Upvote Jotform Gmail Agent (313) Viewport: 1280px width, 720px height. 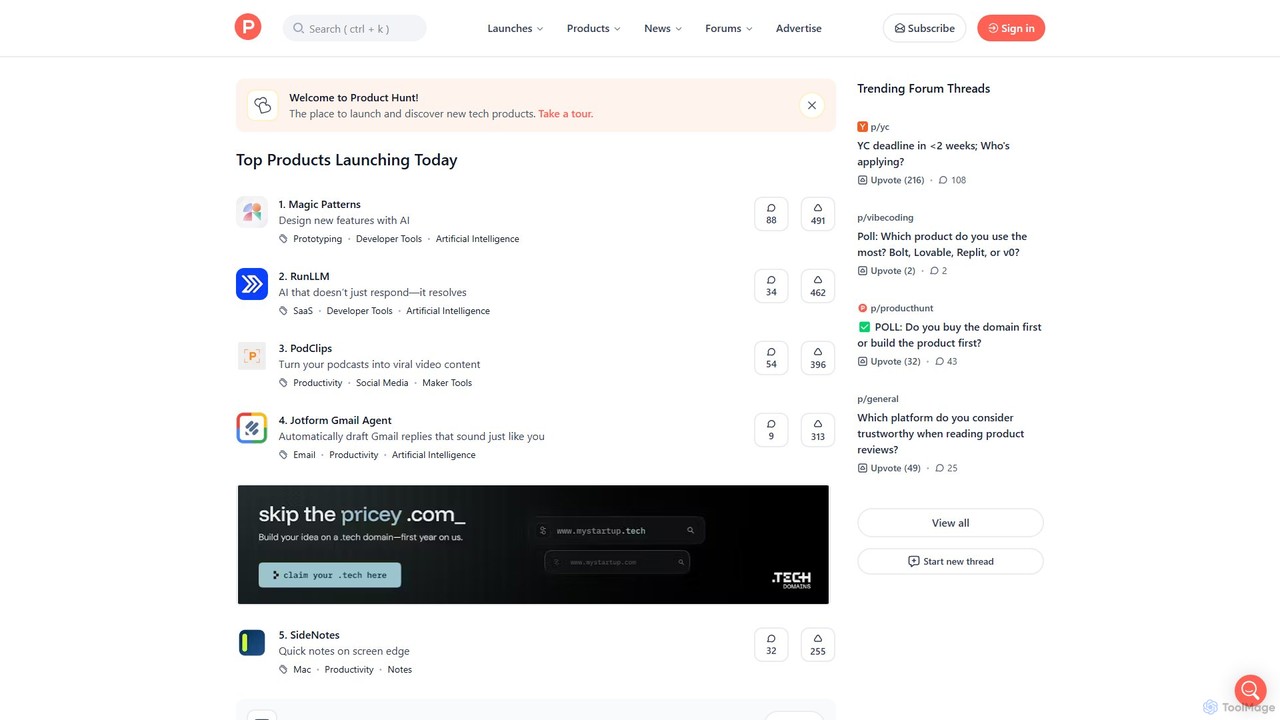(818, 430)
